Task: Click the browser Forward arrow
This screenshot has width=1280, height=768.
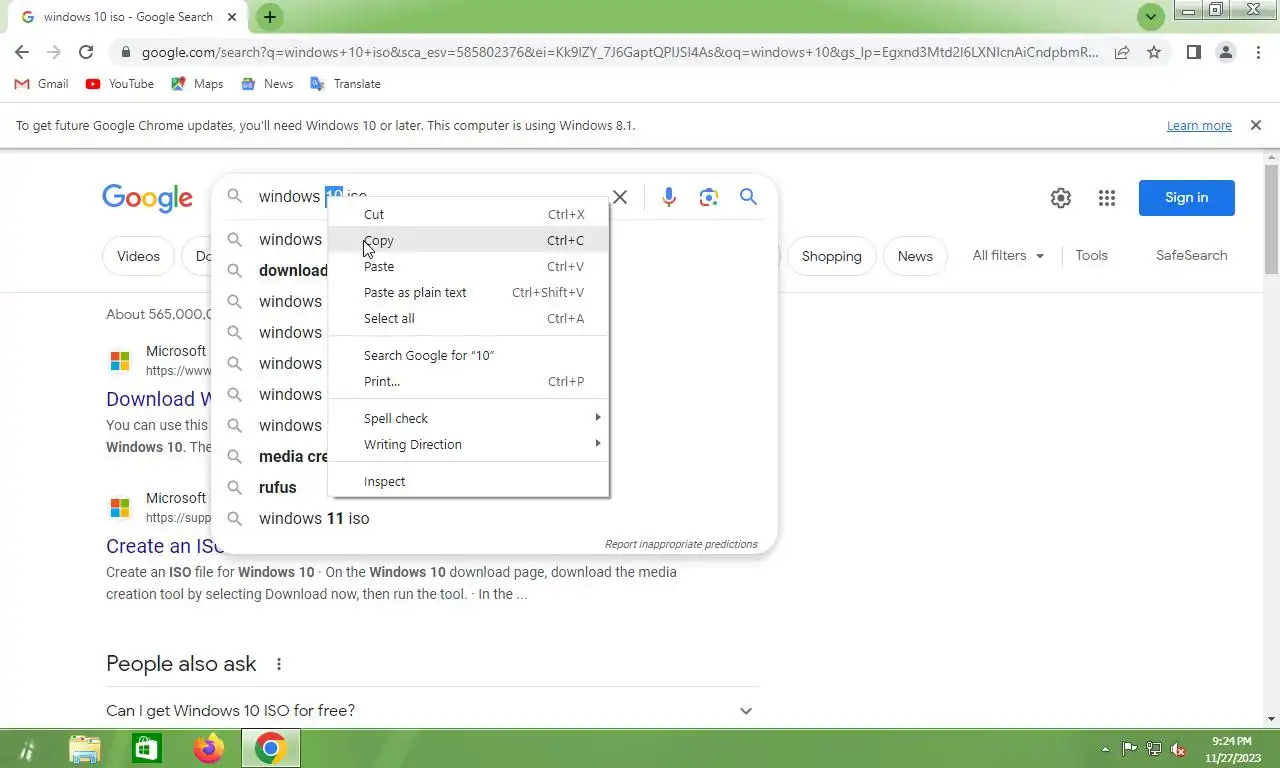Action: [x=54, y=52]
